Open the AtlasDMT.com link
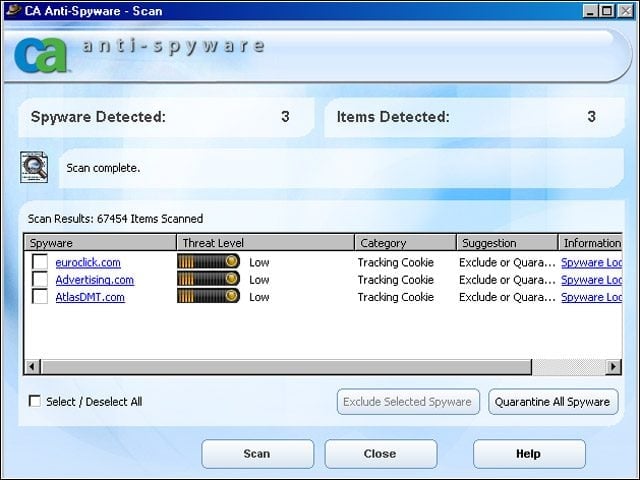Screen dimensions: 640x480 click(x=90, y=297)
